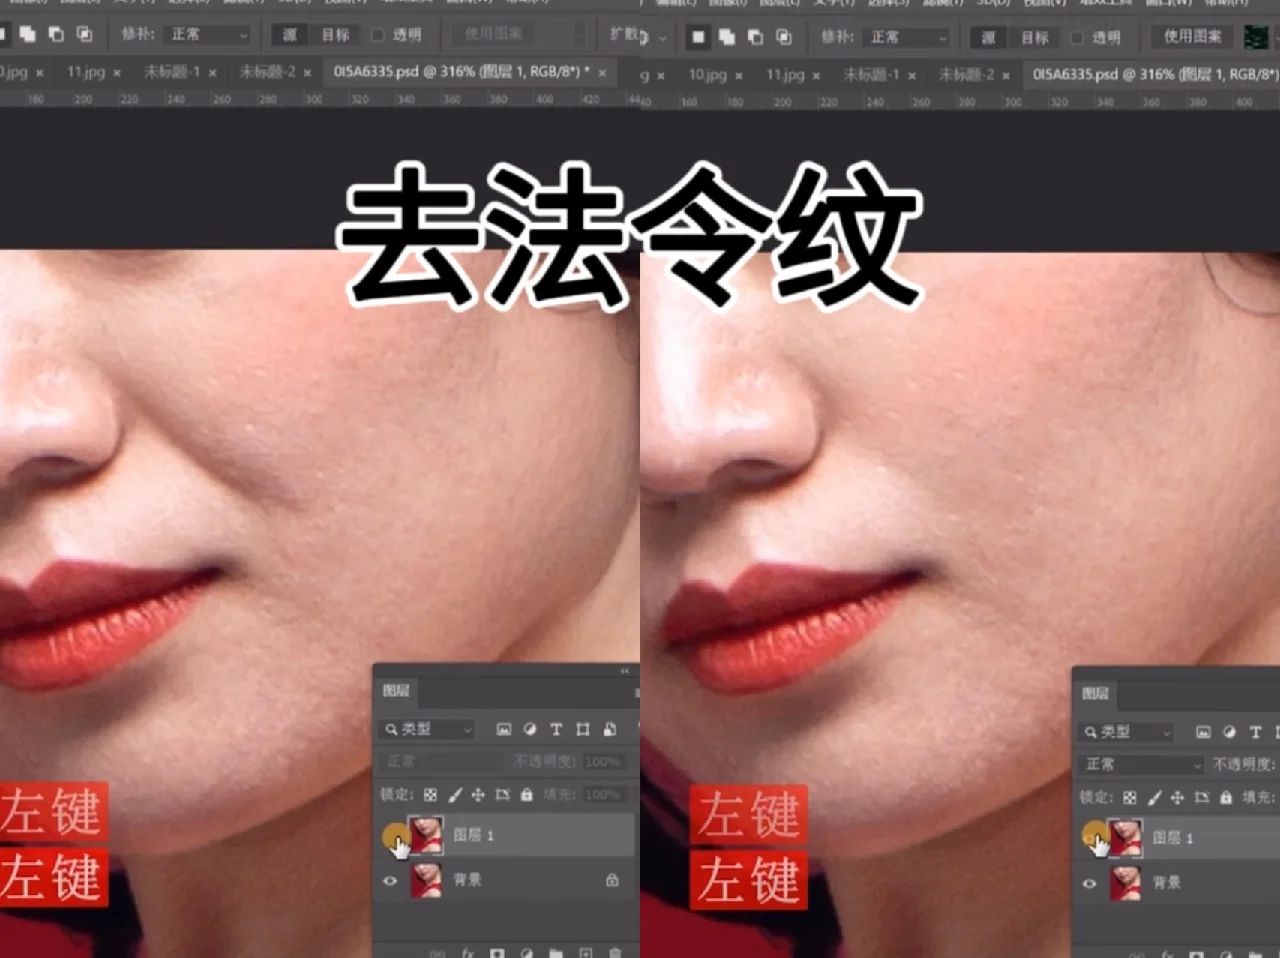Click the text layer filter icon, right panel

click(1255, 732)
